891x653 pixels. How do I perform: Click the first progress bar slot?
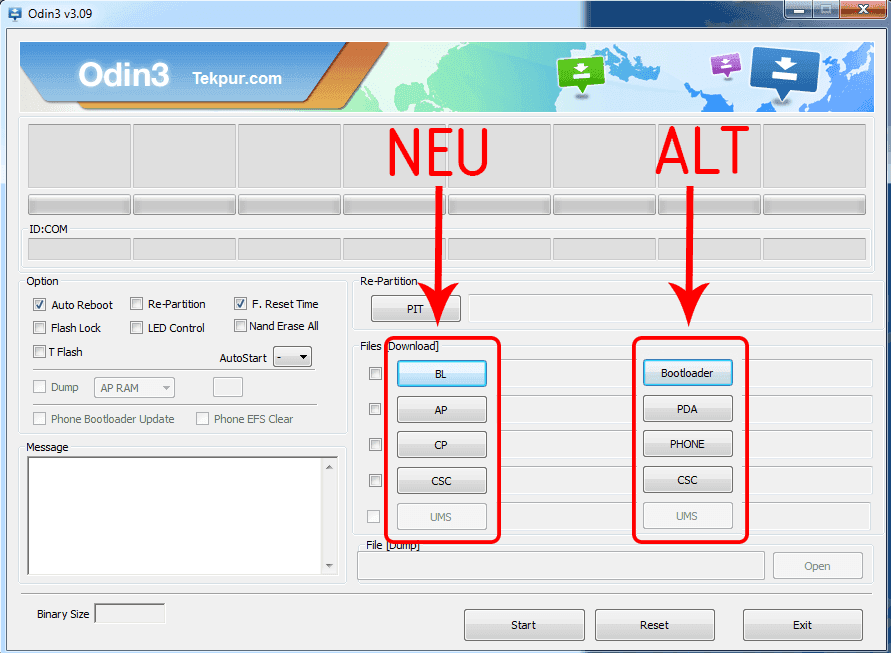pyautogui.click(x=79, y=205)
